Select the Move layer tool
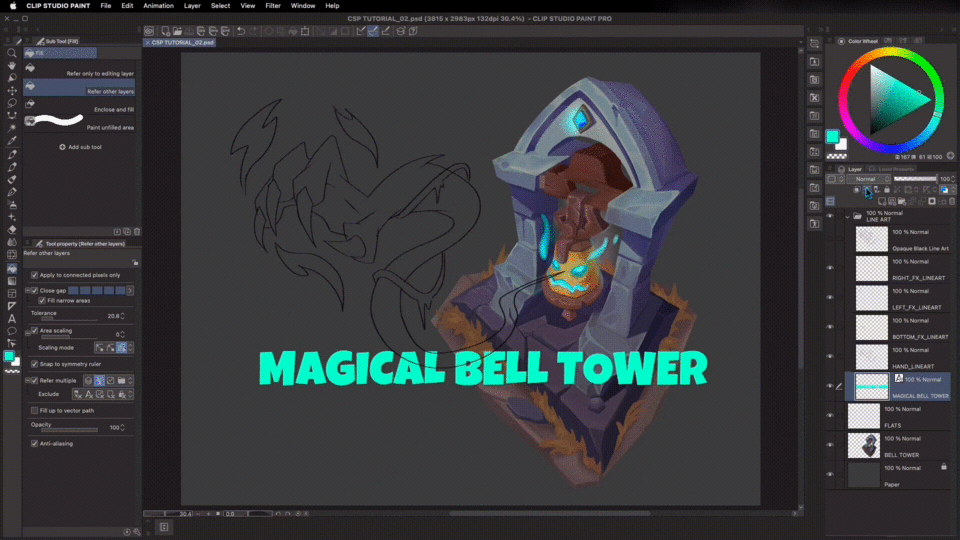Image resolution: width=960 pixels, height=540 pixels. (x=12, y=90)
